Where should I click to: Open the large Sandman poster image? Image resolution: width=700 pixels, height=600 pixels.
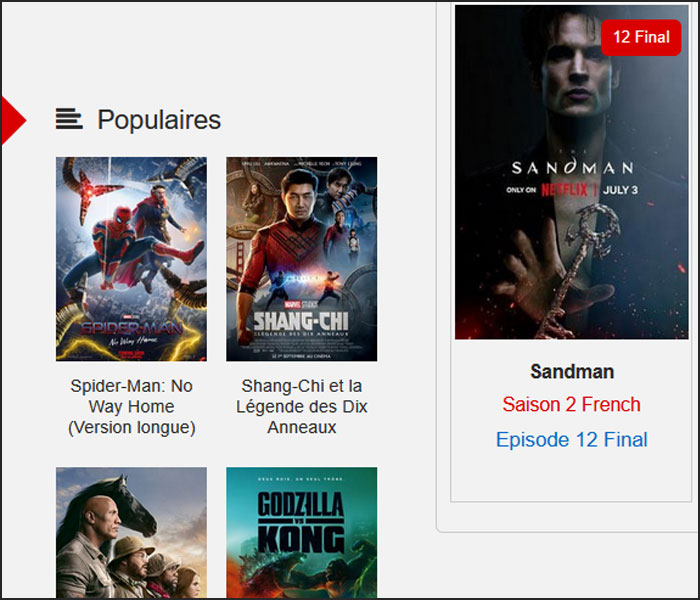[571, 172]
